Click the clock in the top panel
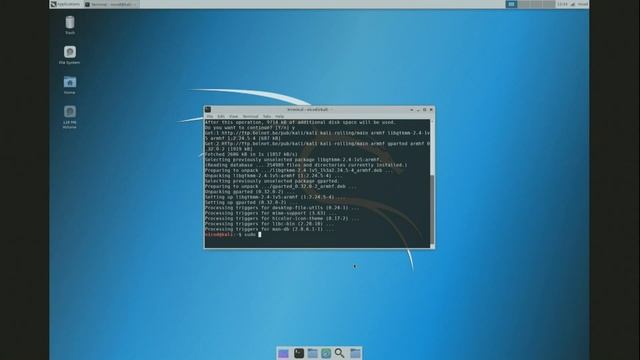The image size is (640, 360). [x=562, y=4]
